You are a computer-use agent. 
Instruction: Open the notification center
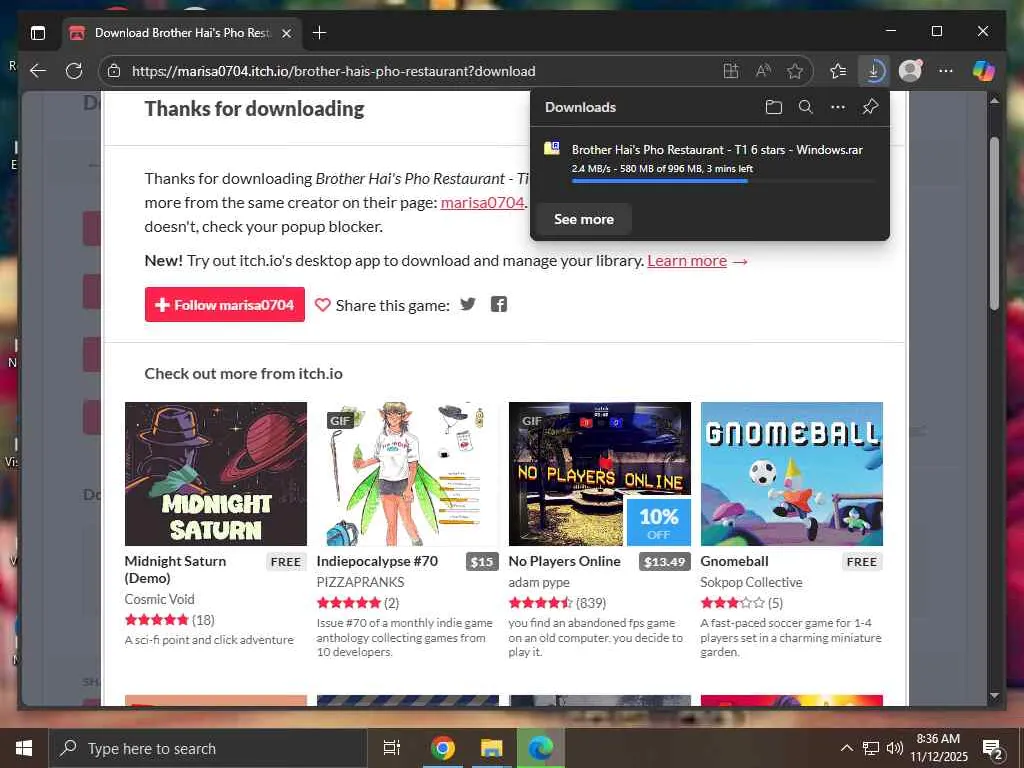[x=993, y=749]
